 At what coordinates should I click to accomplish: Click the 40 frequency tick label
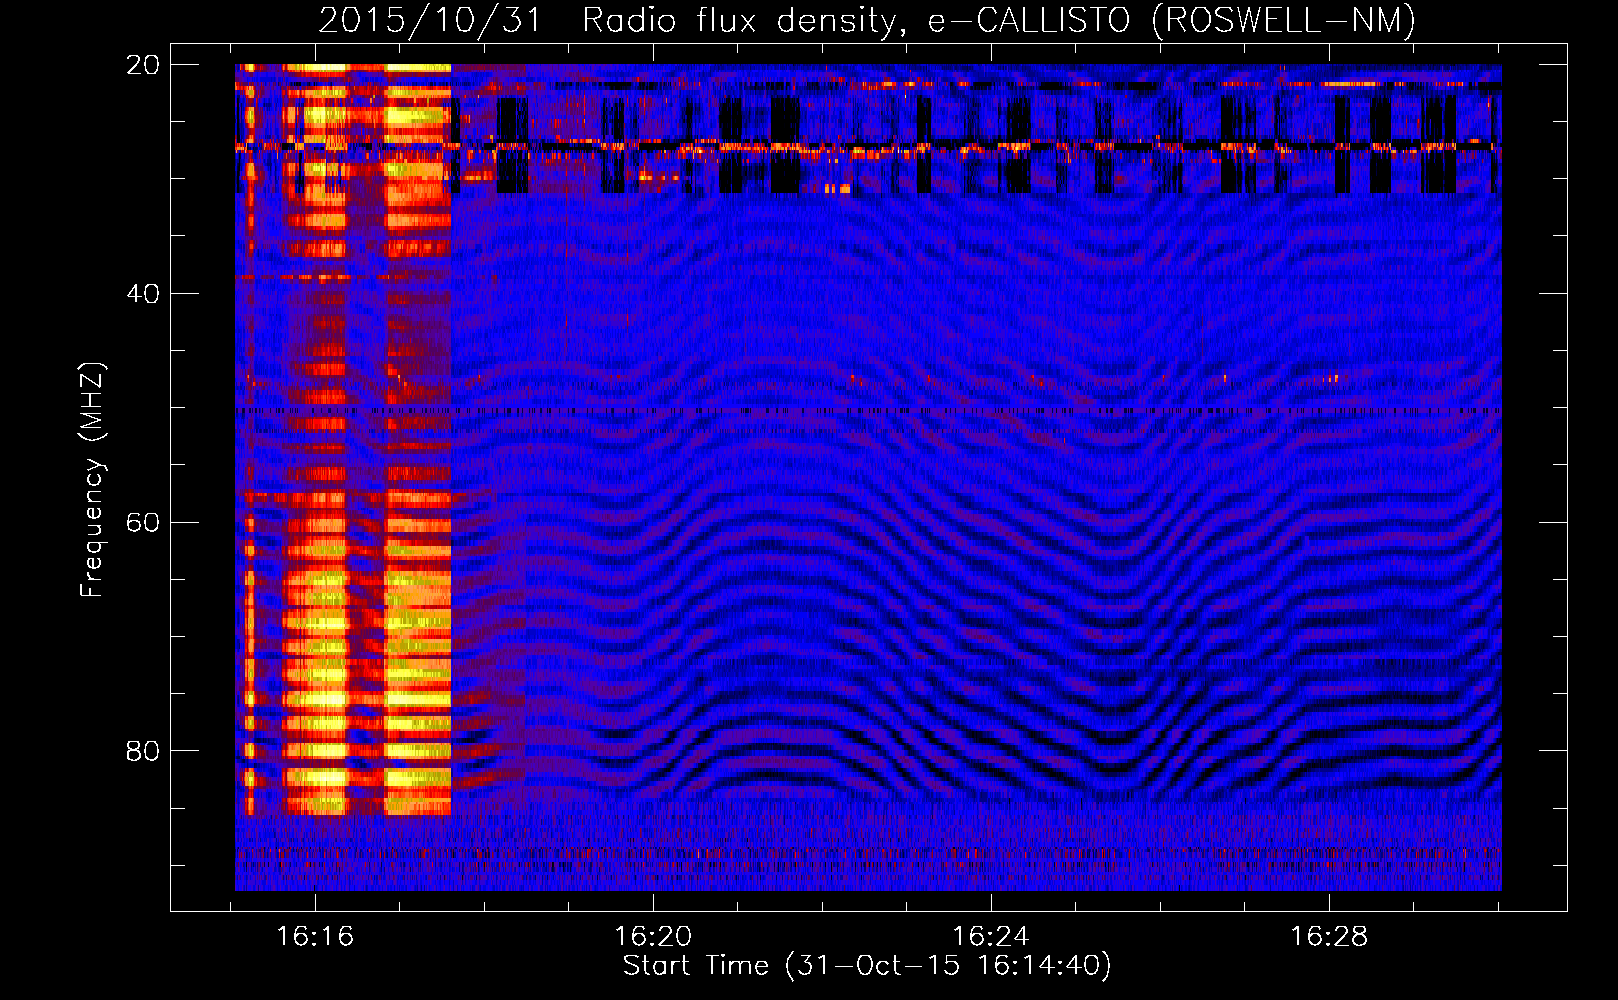point(143,294)
